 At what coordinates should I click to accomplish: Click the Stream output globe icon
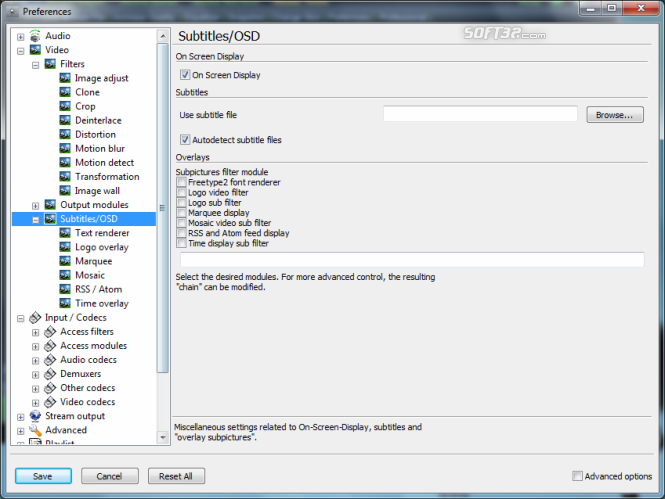click(35, 416)
